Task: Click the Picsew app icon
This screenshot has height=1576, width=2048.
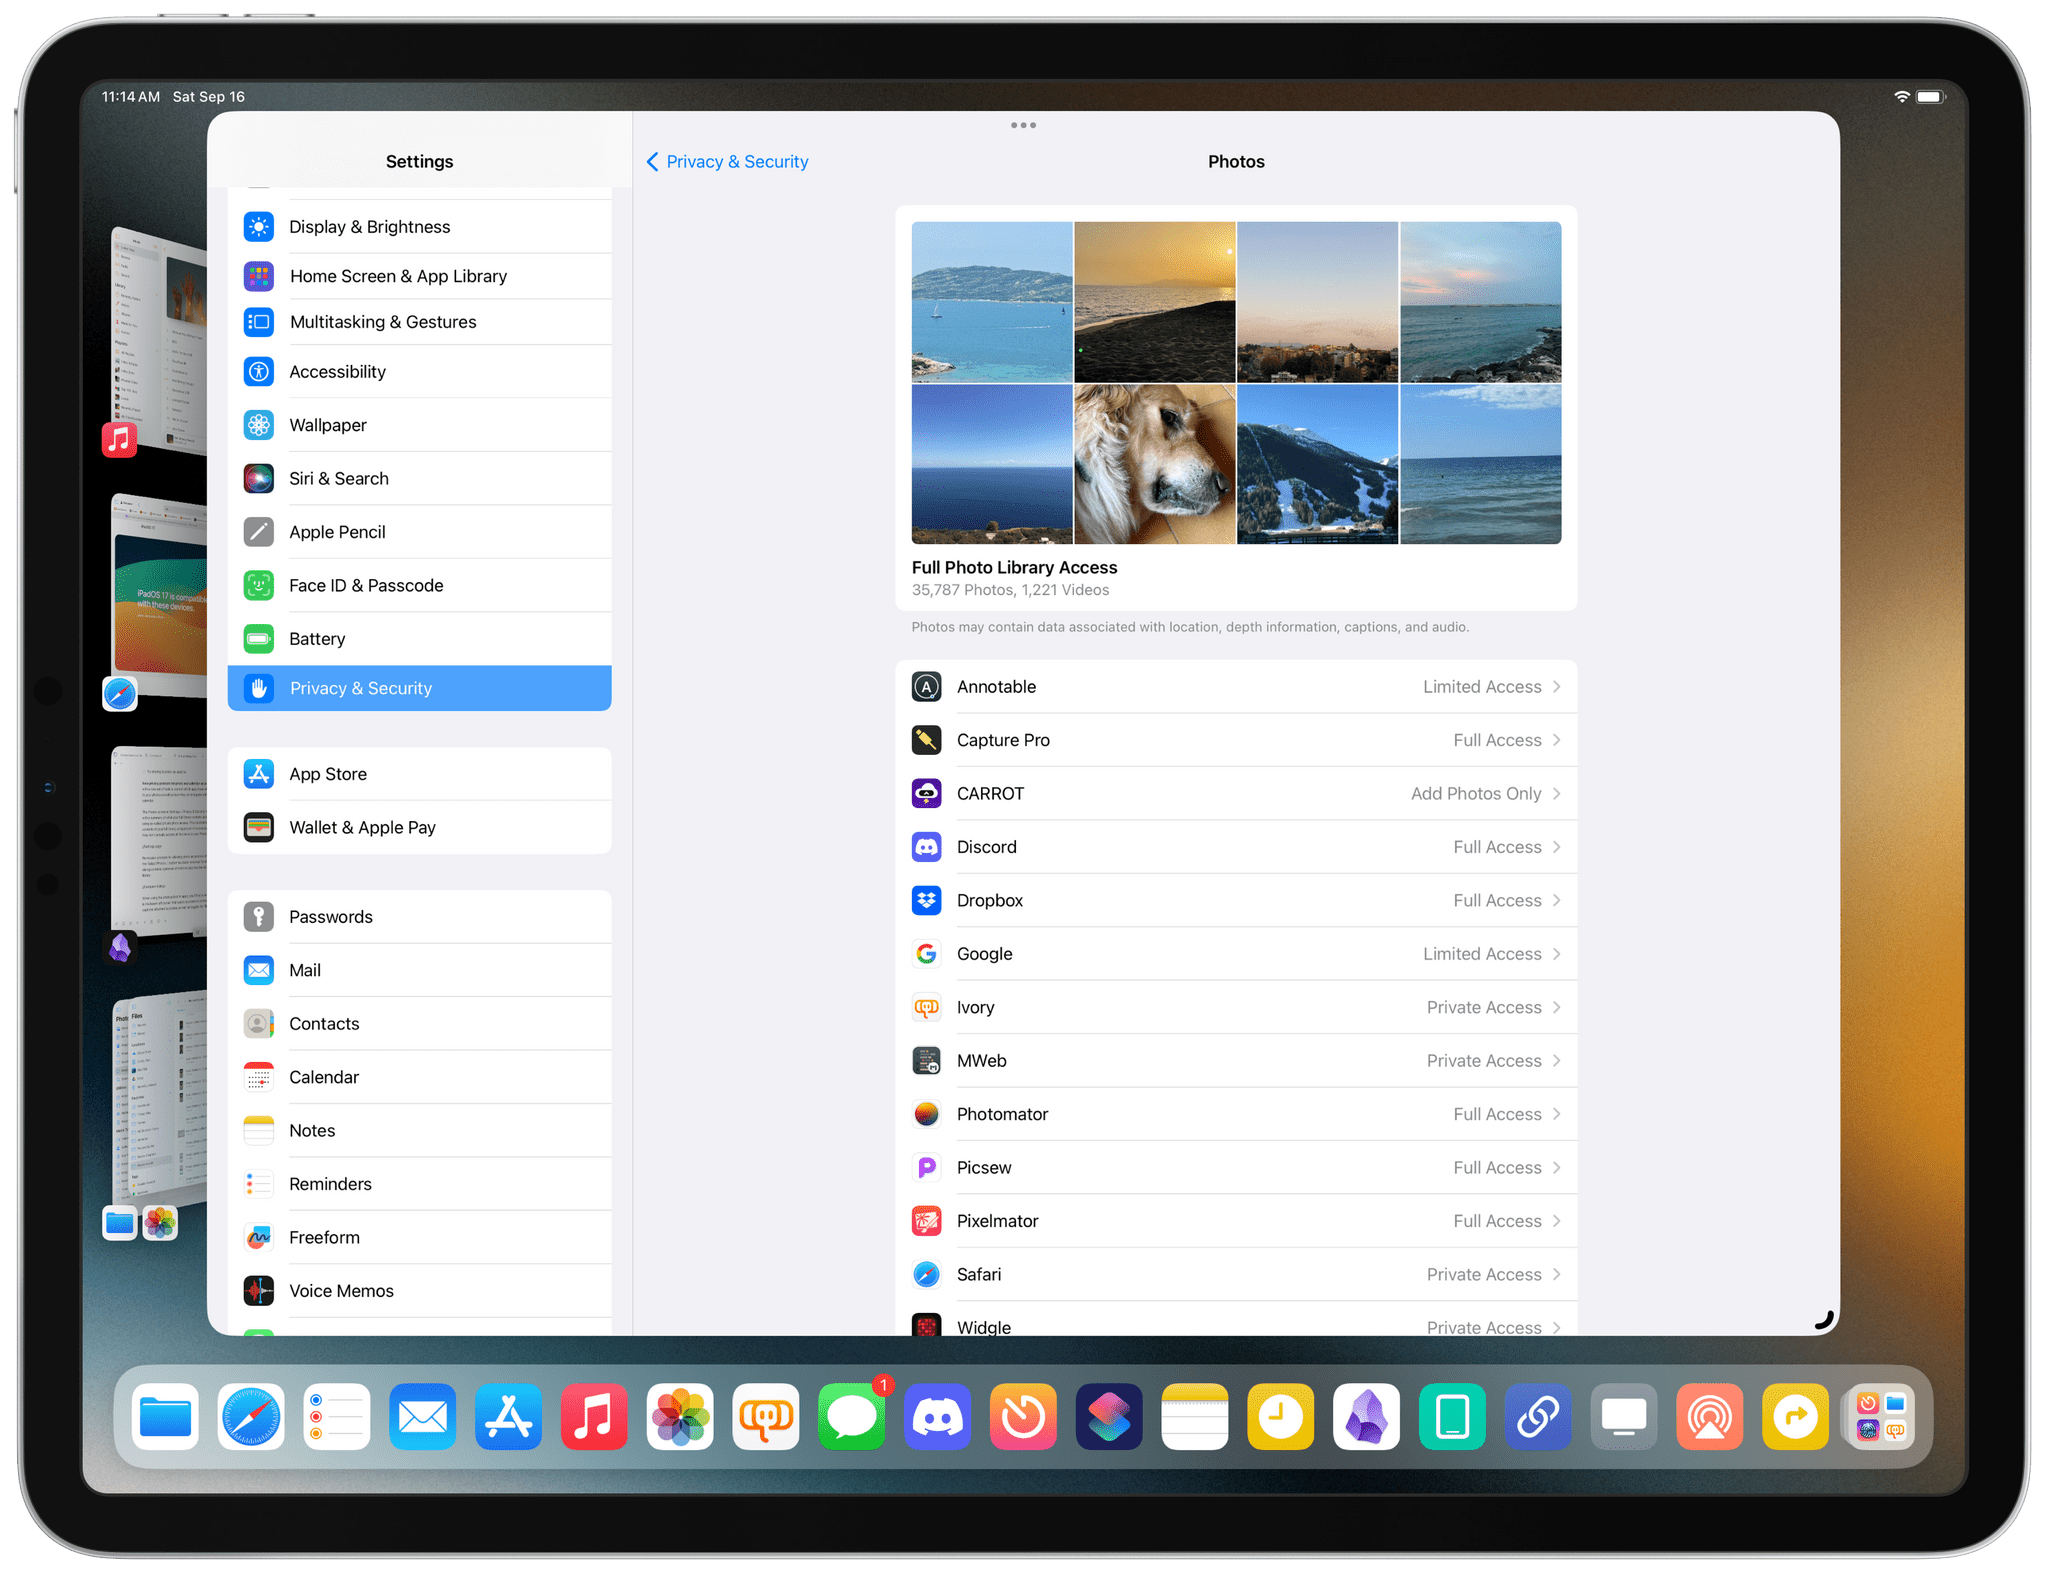Action: [927, 1168]
